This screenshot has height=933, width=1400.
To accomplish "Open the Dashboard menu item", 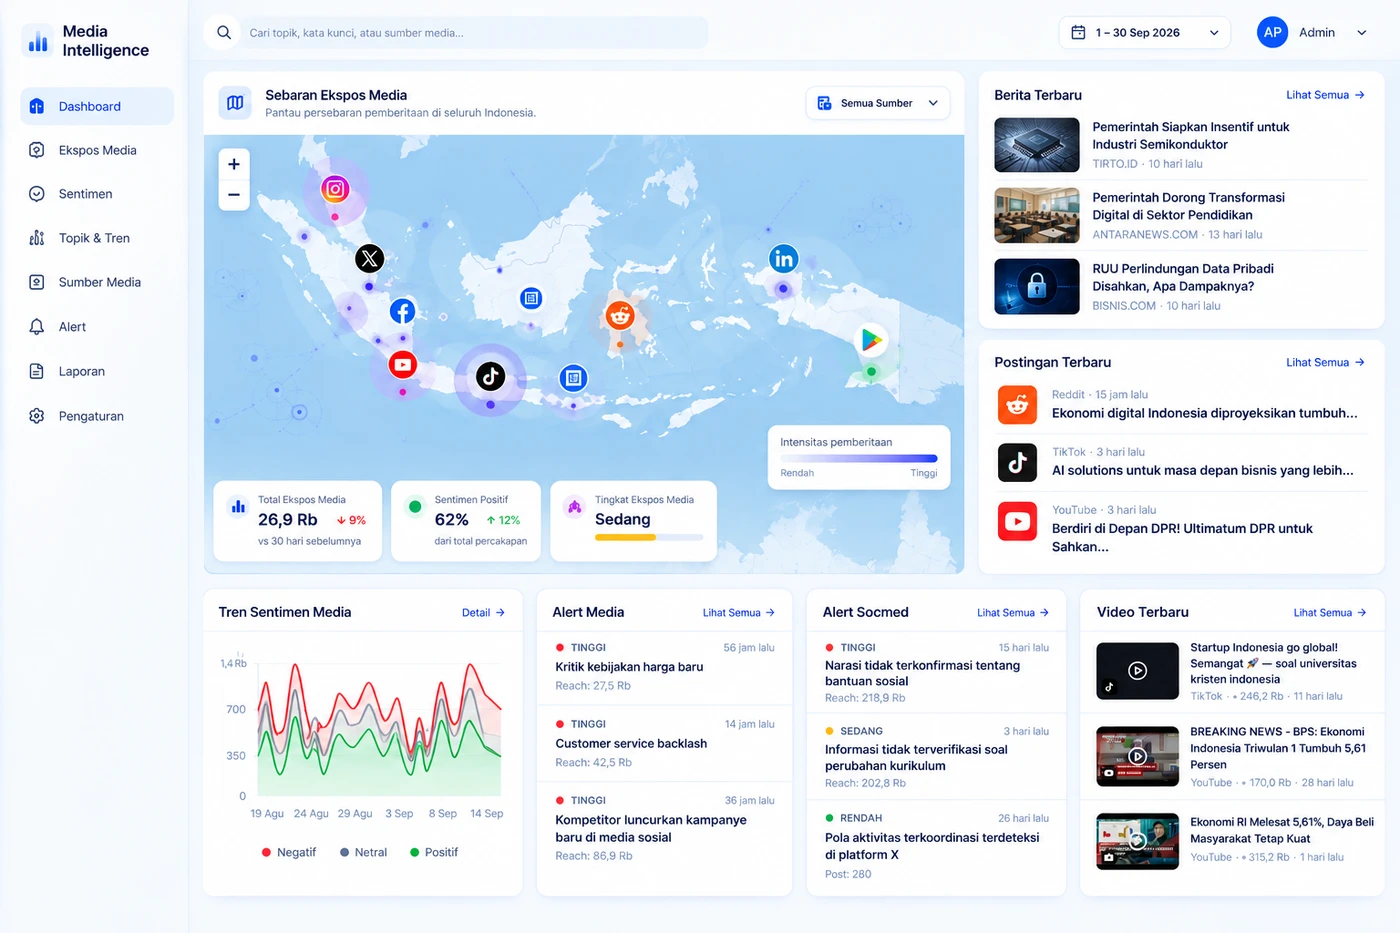I will point(97,106).
